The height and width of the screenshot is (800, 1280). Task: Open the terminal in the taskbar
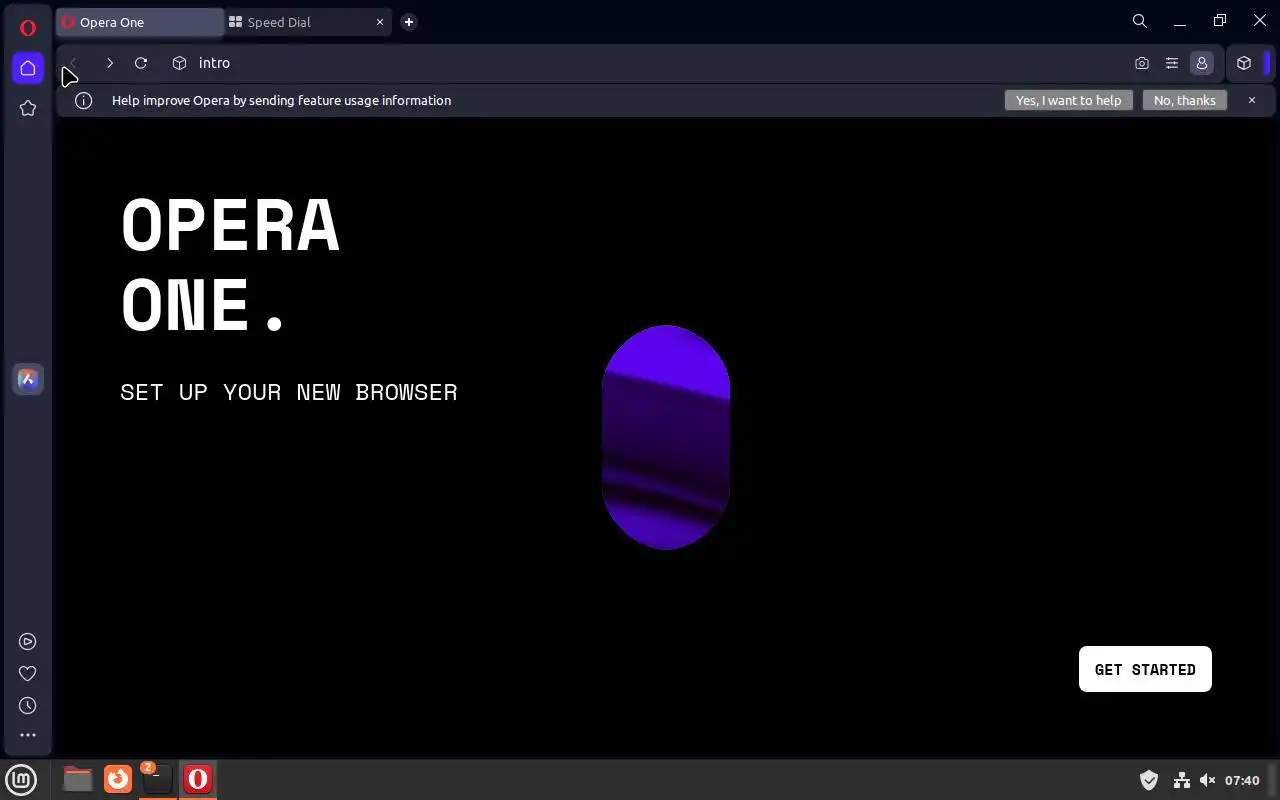coord(157,779)
